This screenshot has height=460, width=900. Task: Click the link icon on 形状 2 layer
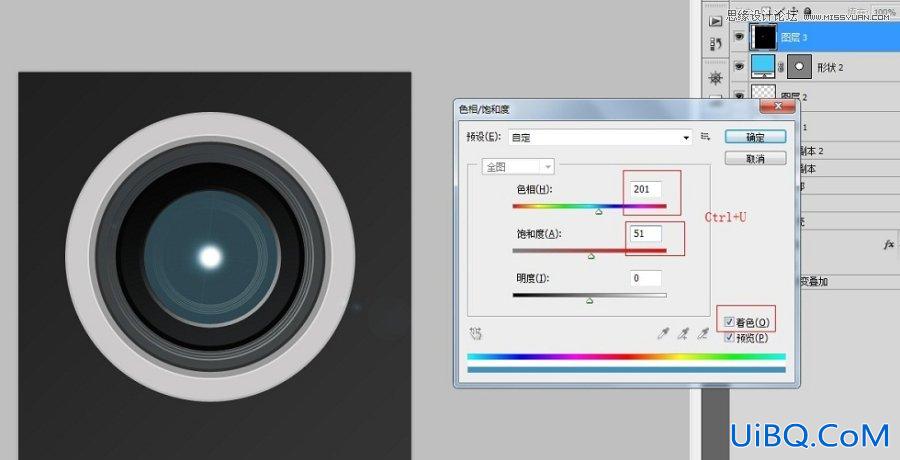(x=781, y=67)
